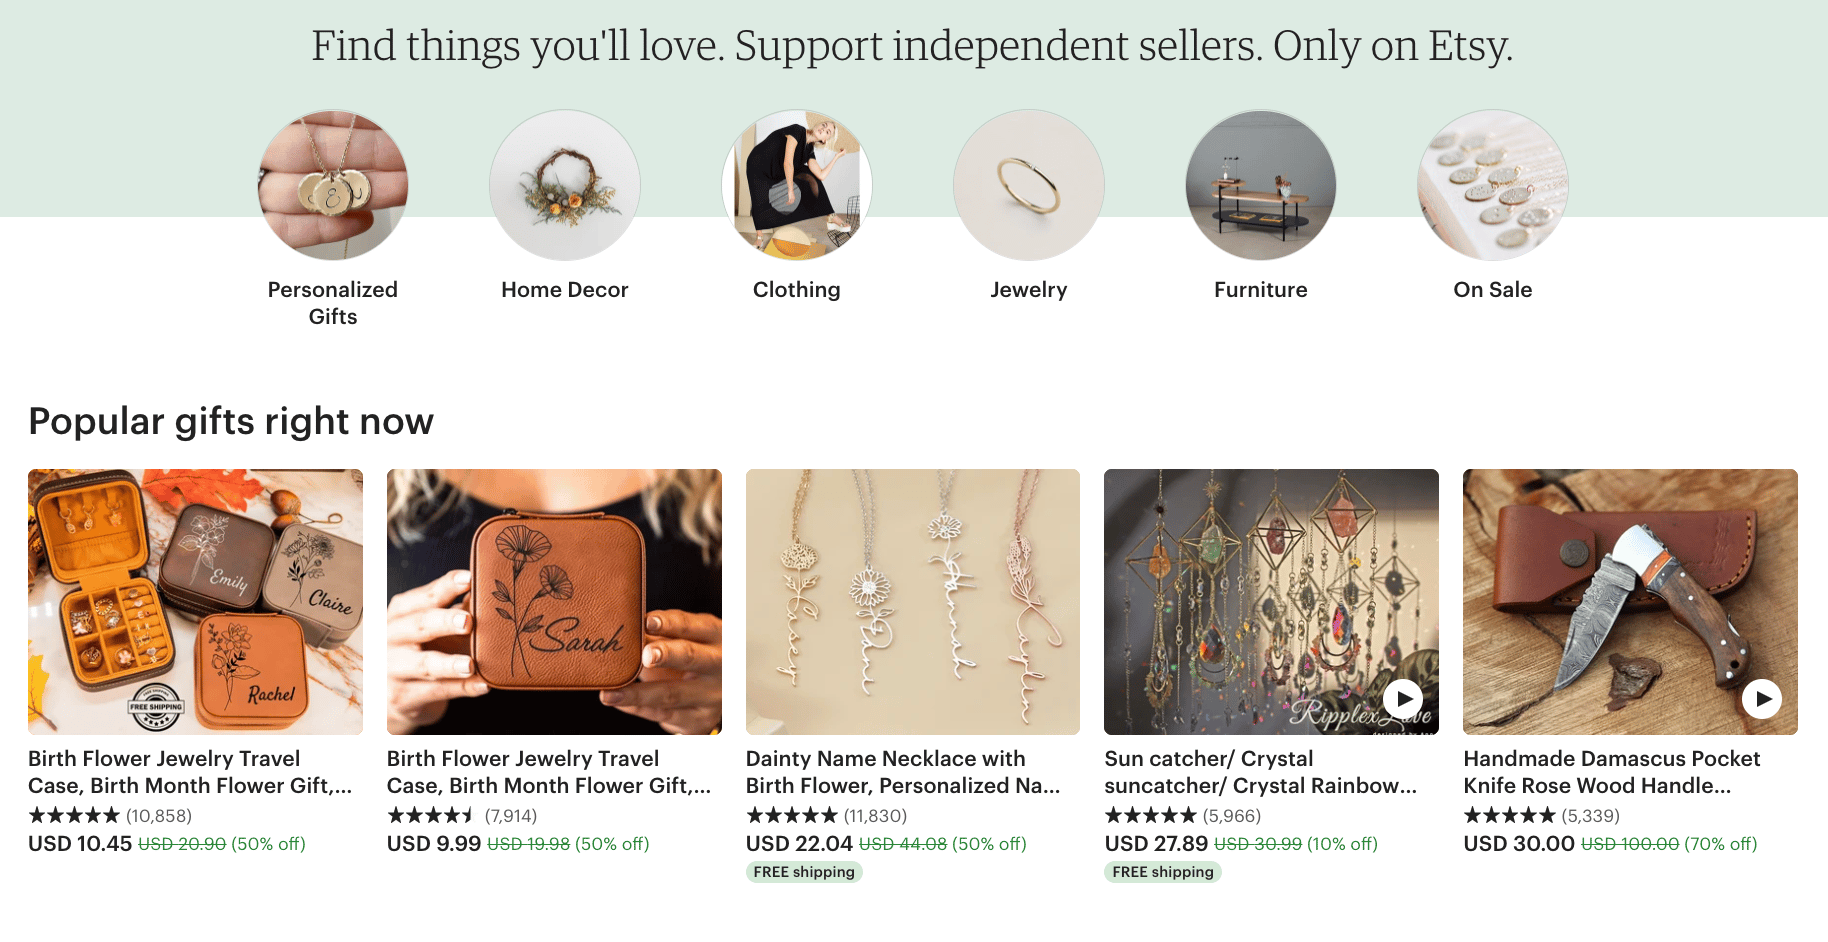Viewport: 1828px width, 942px height.
Task: Go to the Home Decor label link
Action: [565, 289]
